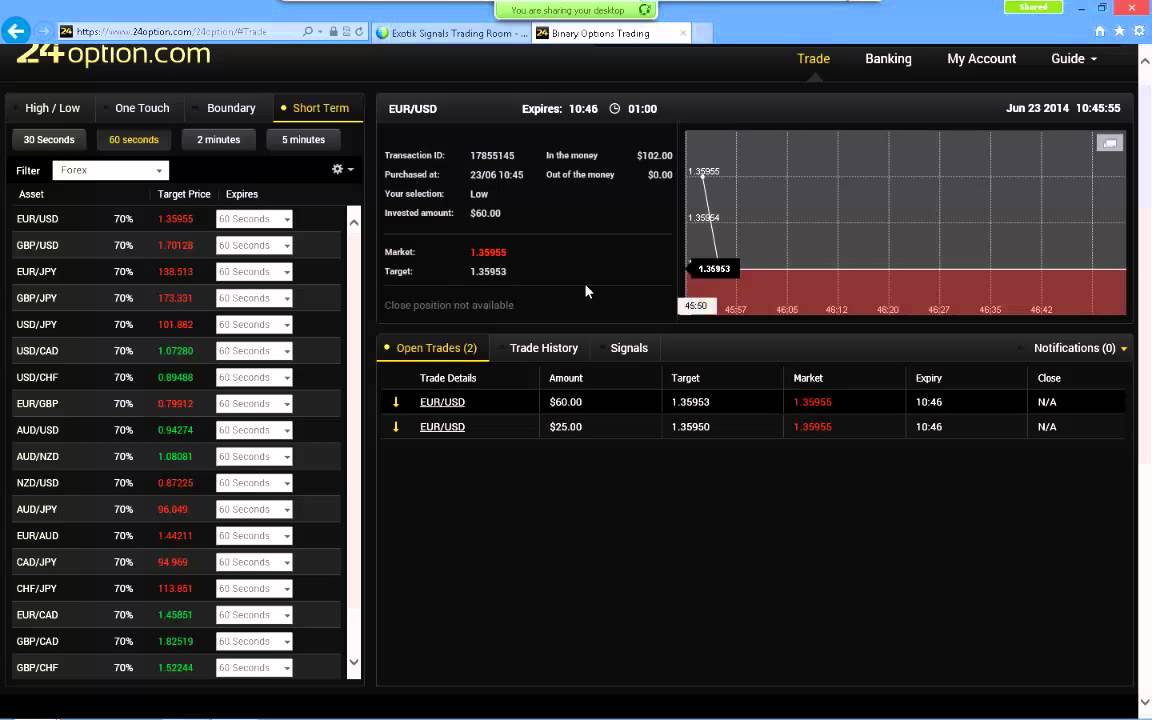Open EUR/JPY 60 Seconds expiry dropdown
Viewport: 1152px width, 720px height.
click(x=253, y=272)
